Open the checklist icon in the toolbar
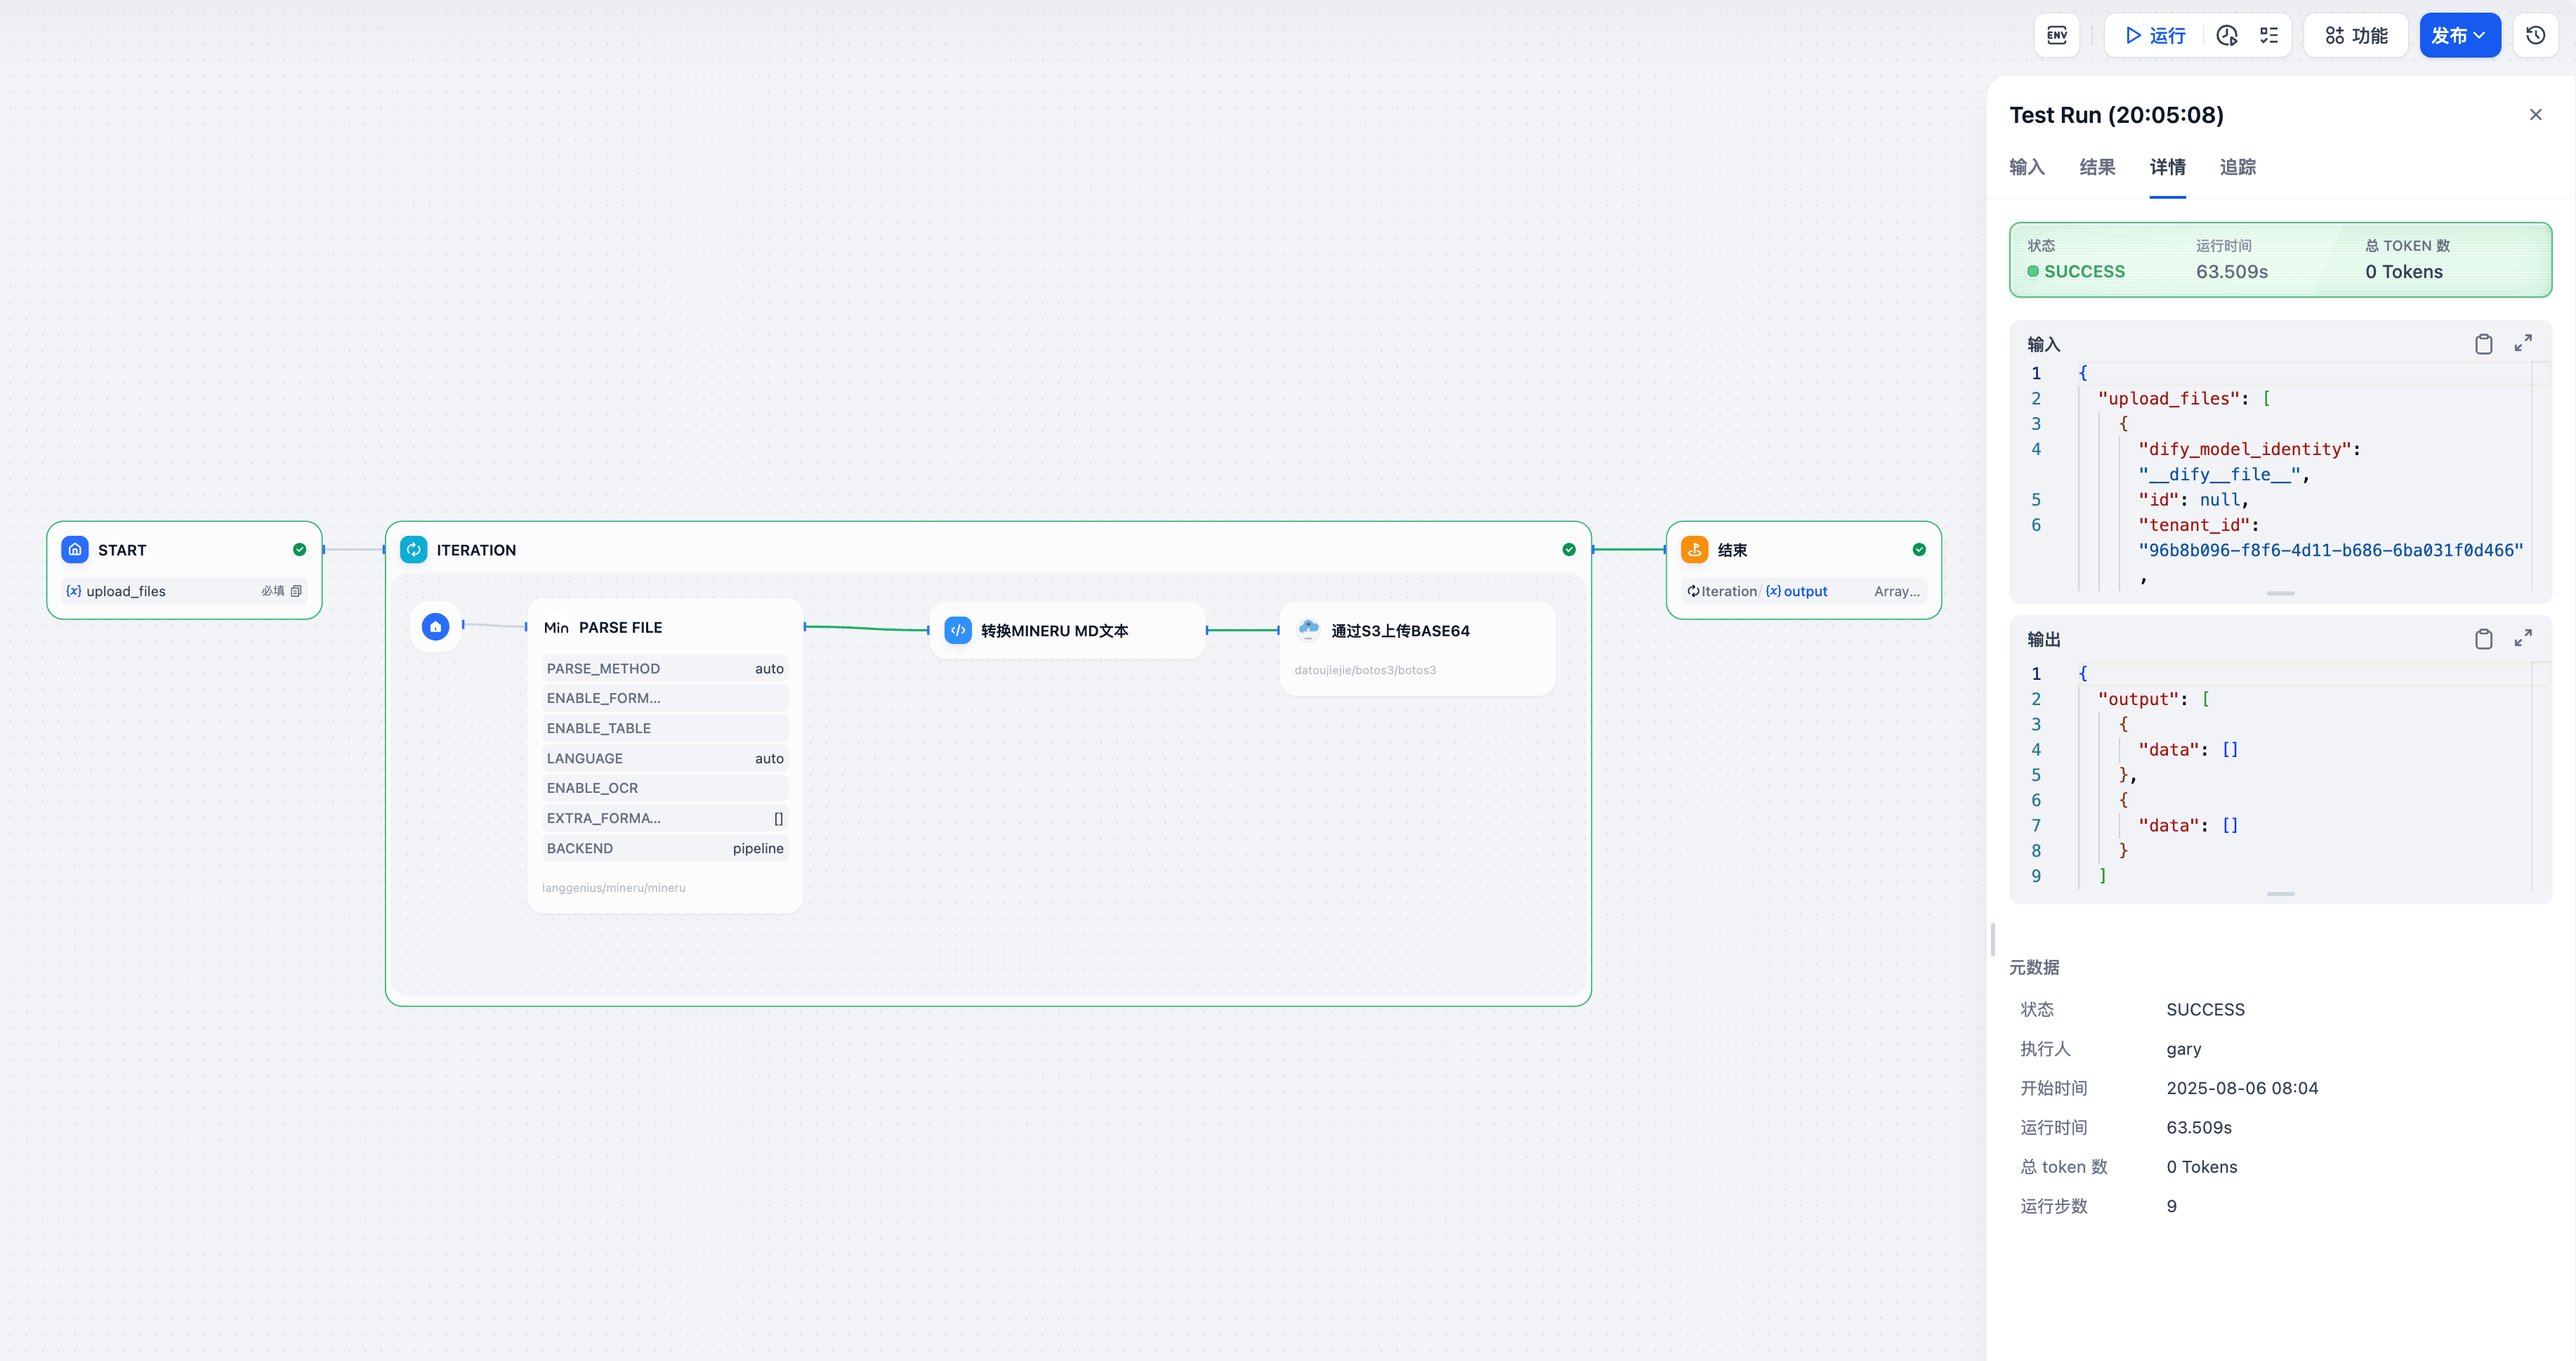The height and width of the screenshot is (1361, 2576). [2269, 36]
